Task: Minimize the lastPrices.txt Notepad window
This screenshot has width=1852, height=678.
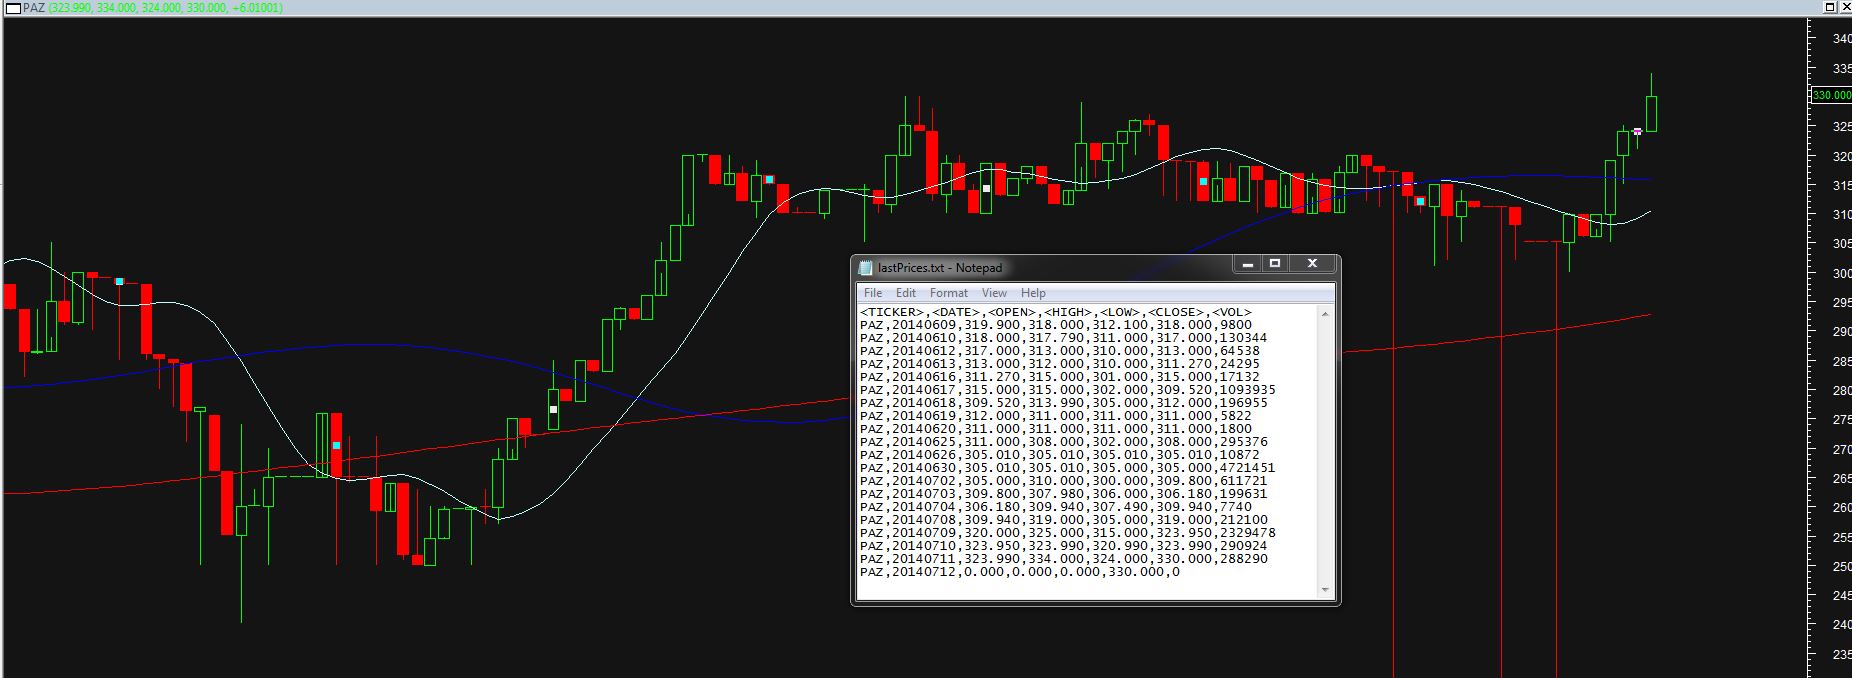Action: 1247,264
